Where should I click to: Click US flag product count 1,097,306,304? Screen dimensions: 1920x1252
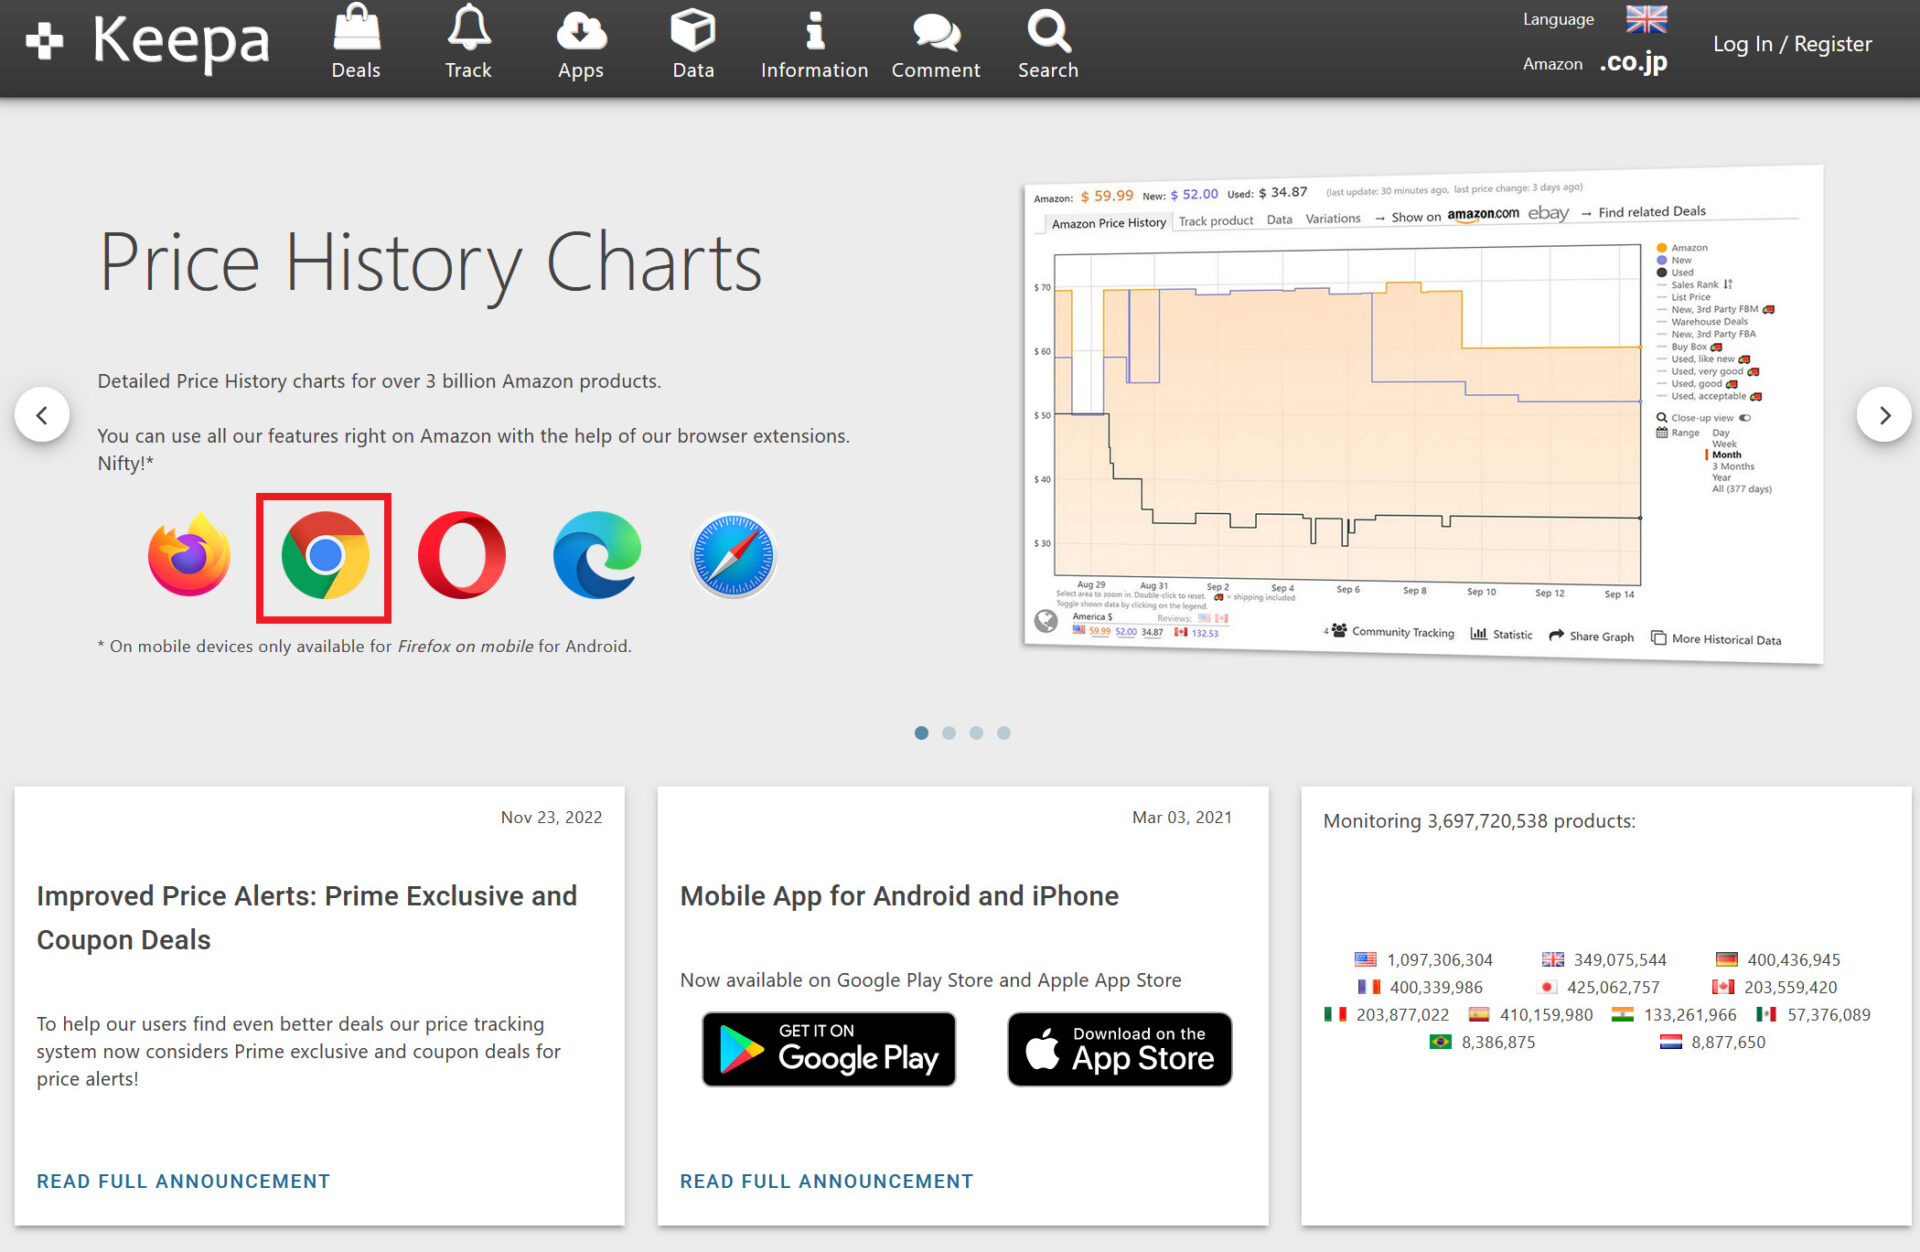pyautogui.click(x=1423, y=960)
